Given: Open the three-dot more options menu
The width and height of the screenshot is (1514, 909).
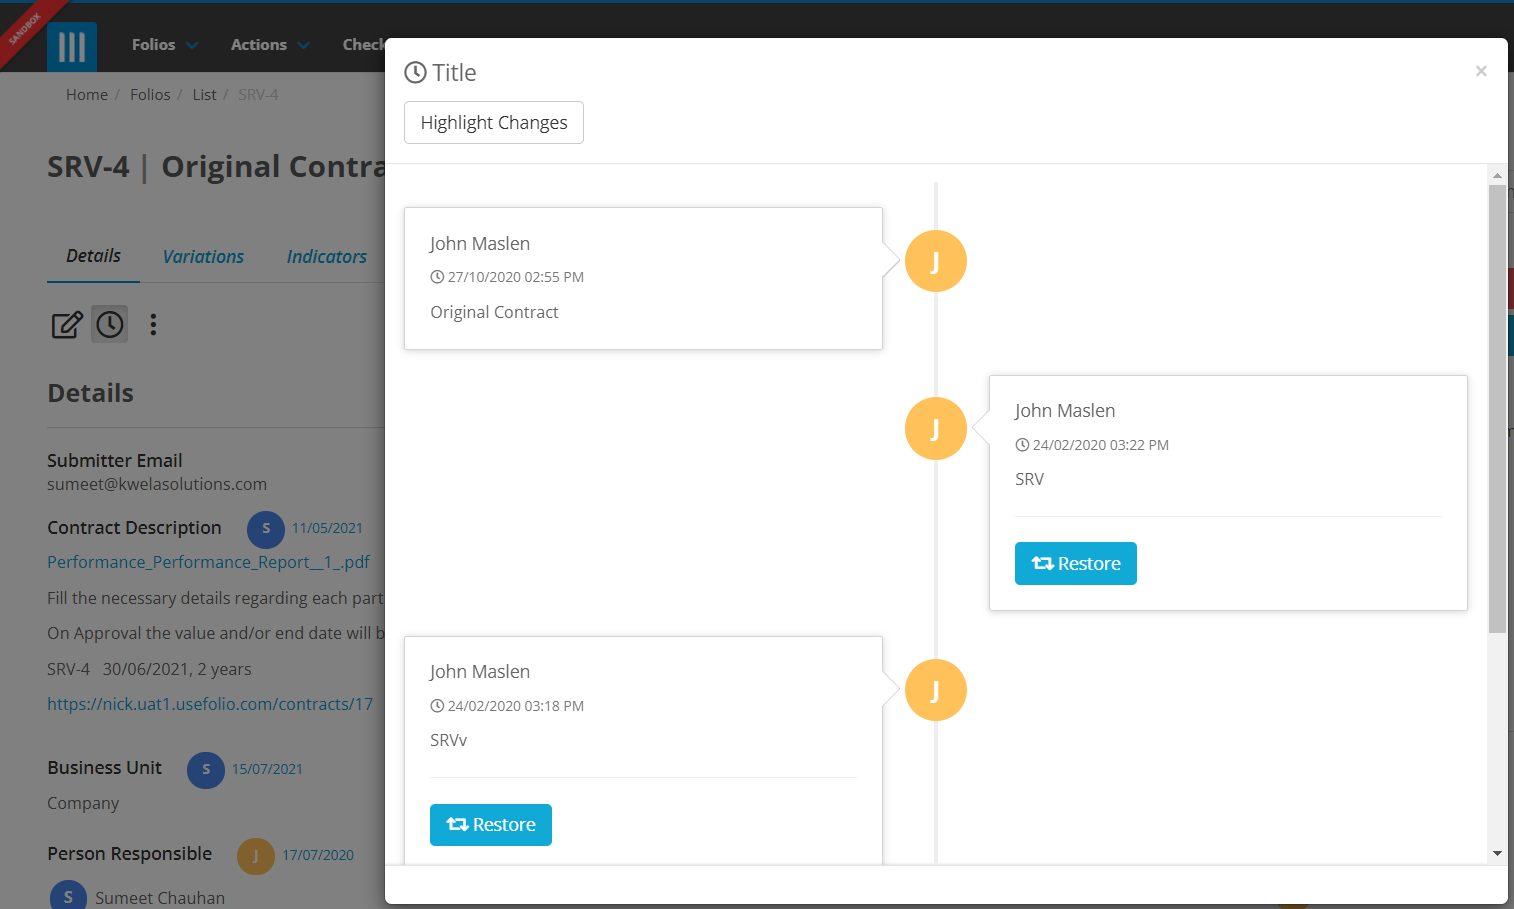Looking at the screenshot, I should (x=153, y=324).
